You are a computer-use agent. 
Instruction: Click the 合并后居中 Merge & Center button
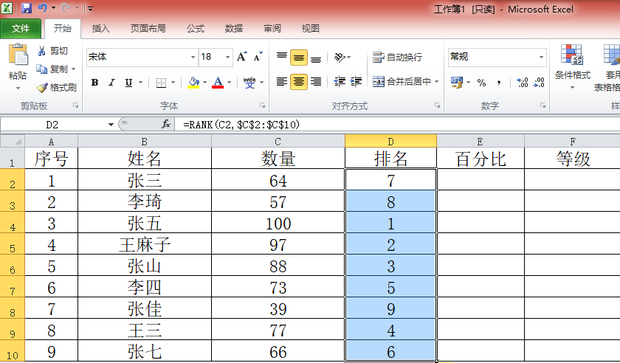click(x=402, y=81)
